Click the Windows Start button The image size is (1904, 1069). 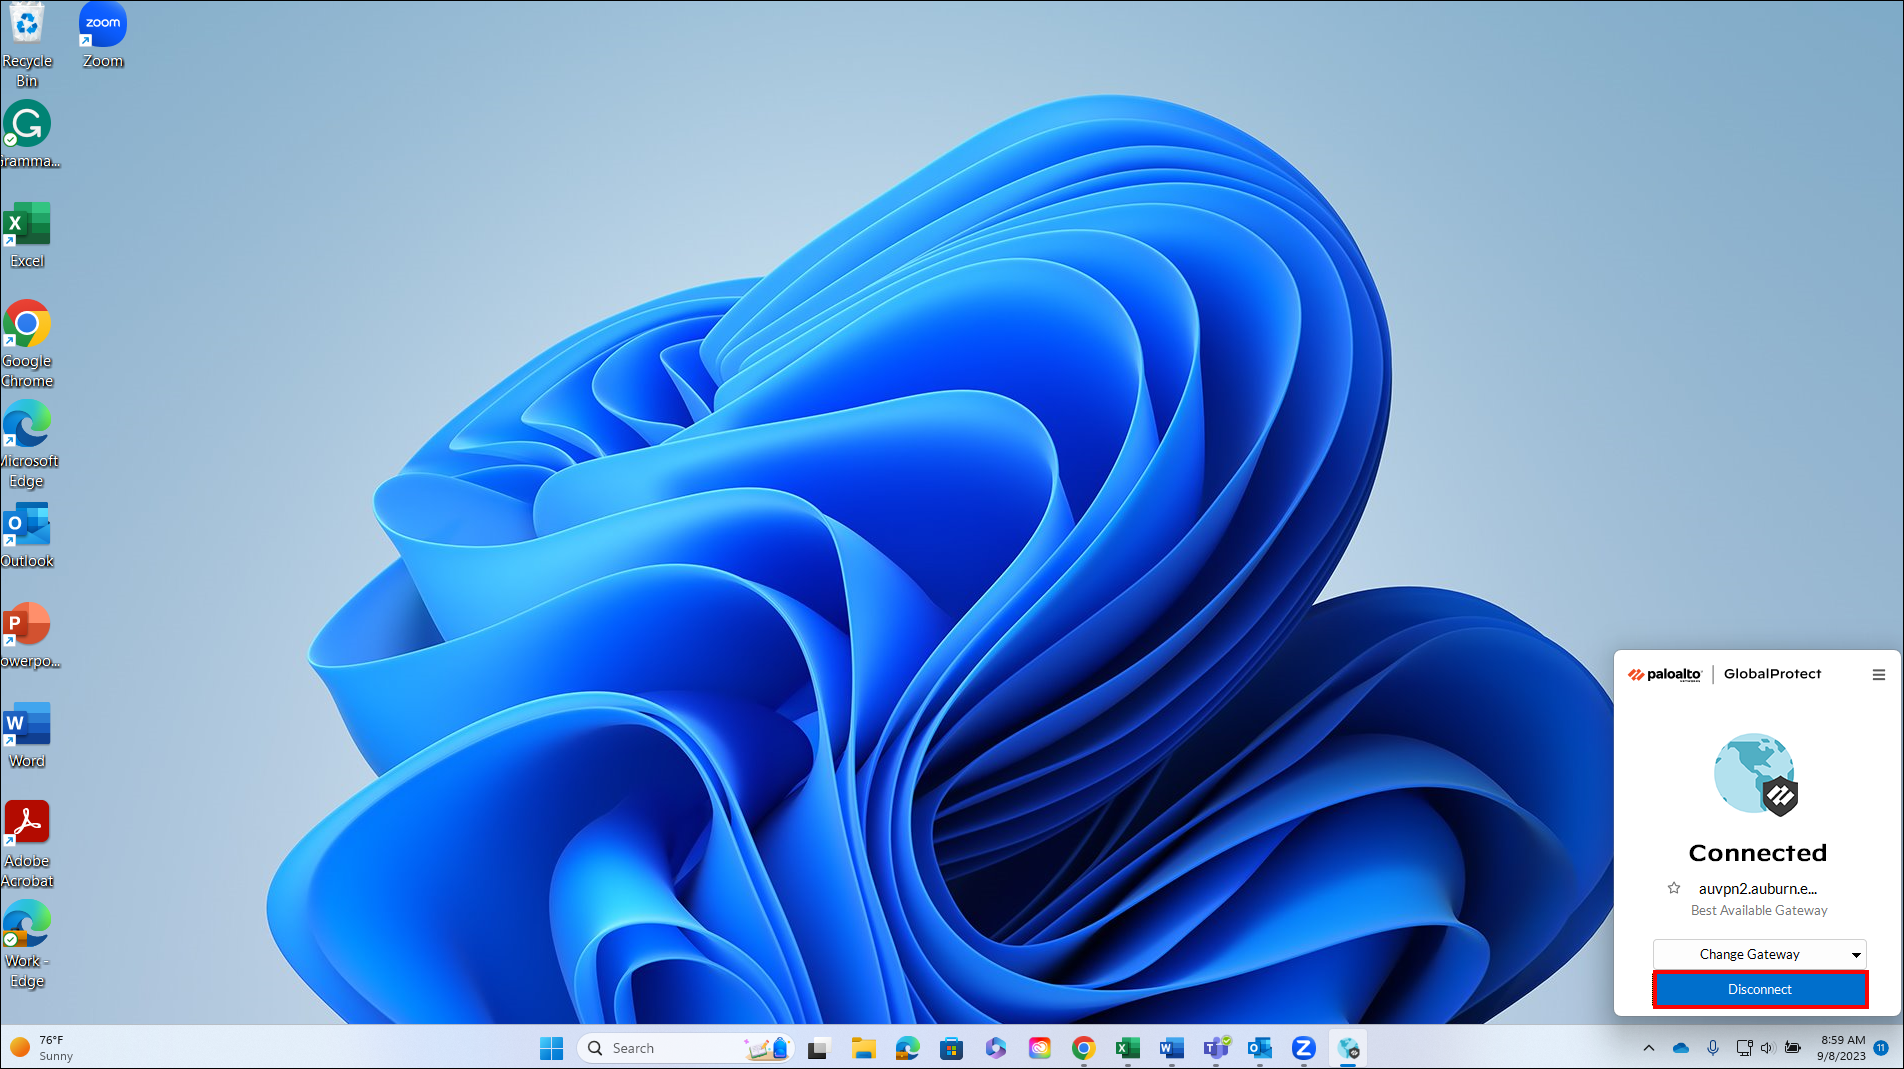point(551,1048)
